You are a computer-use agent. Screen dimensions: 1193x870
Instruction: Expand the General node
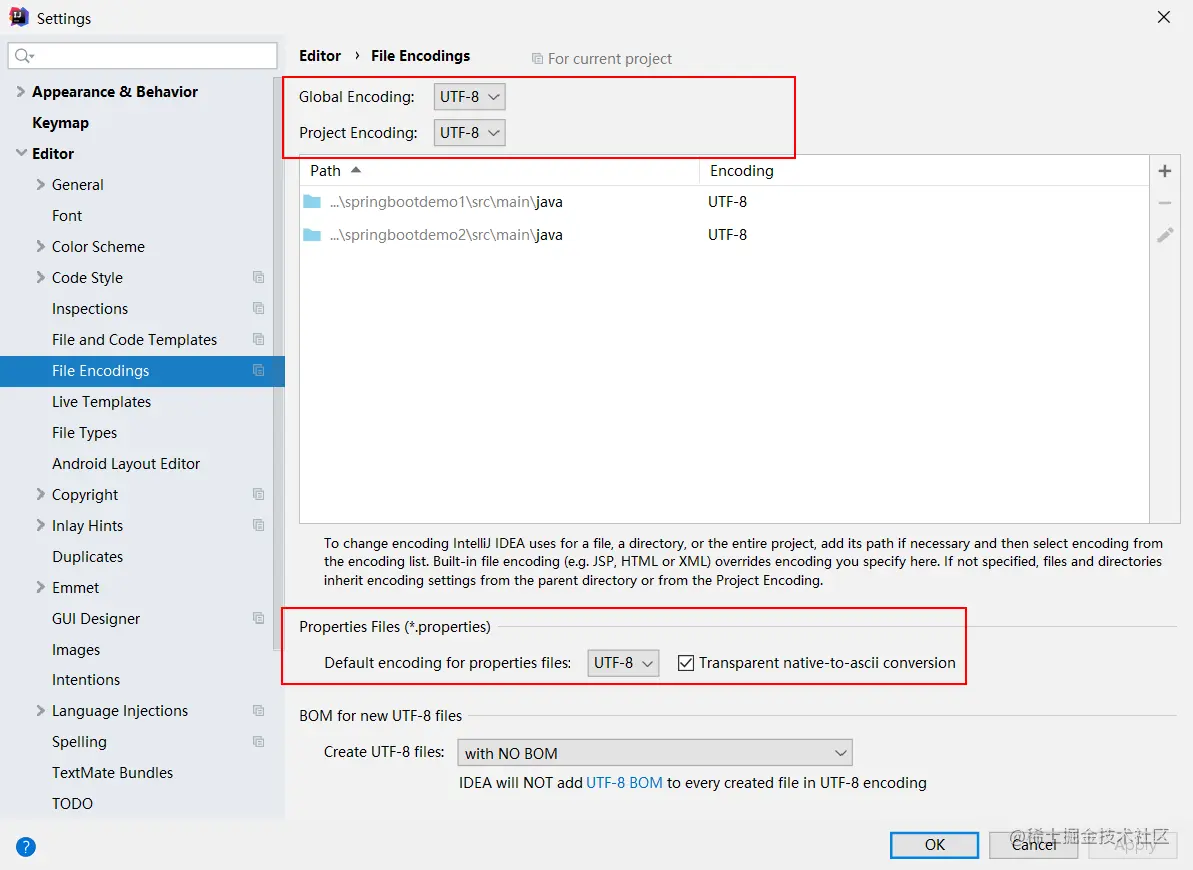pyautogui.click(x=40, y=184)
